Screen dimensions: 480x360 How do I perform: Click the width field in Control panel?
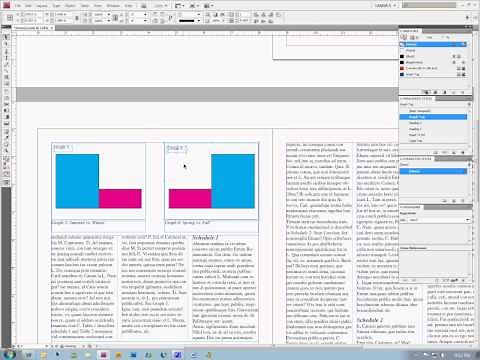click(62, 14)
